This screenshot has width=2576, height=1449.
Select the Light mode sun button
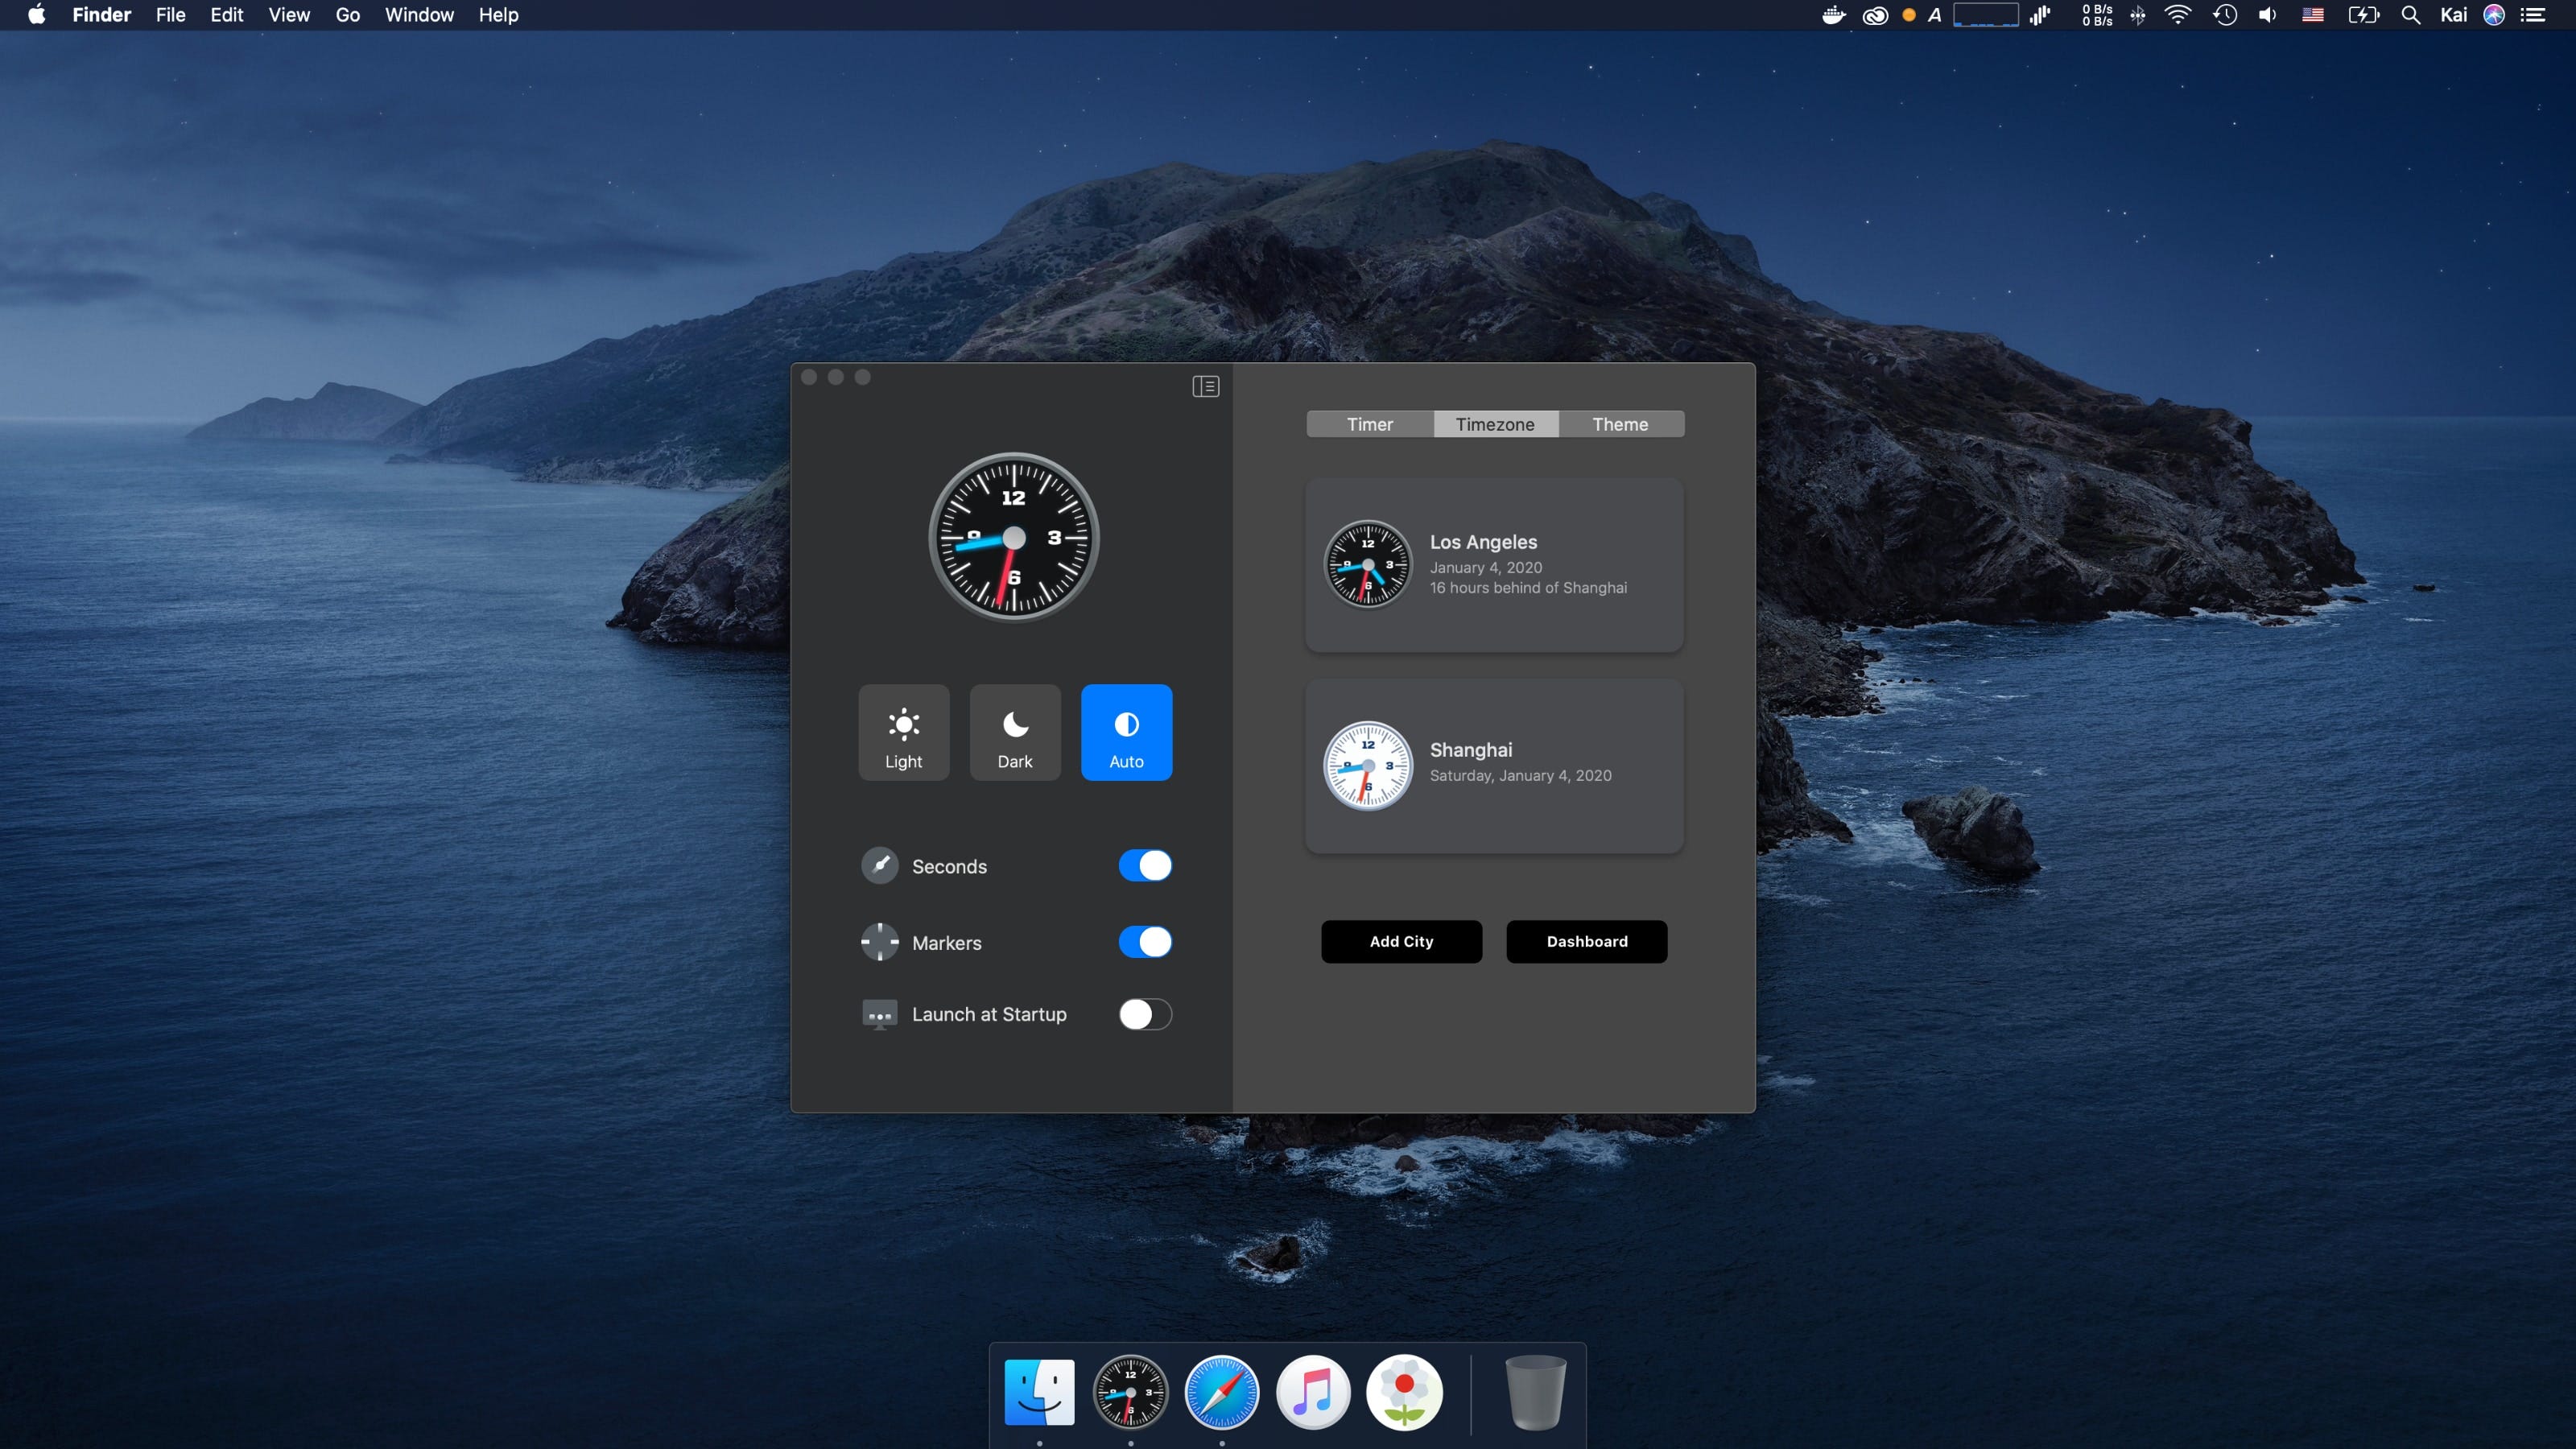pyautogui.click(x=903, y=732)
